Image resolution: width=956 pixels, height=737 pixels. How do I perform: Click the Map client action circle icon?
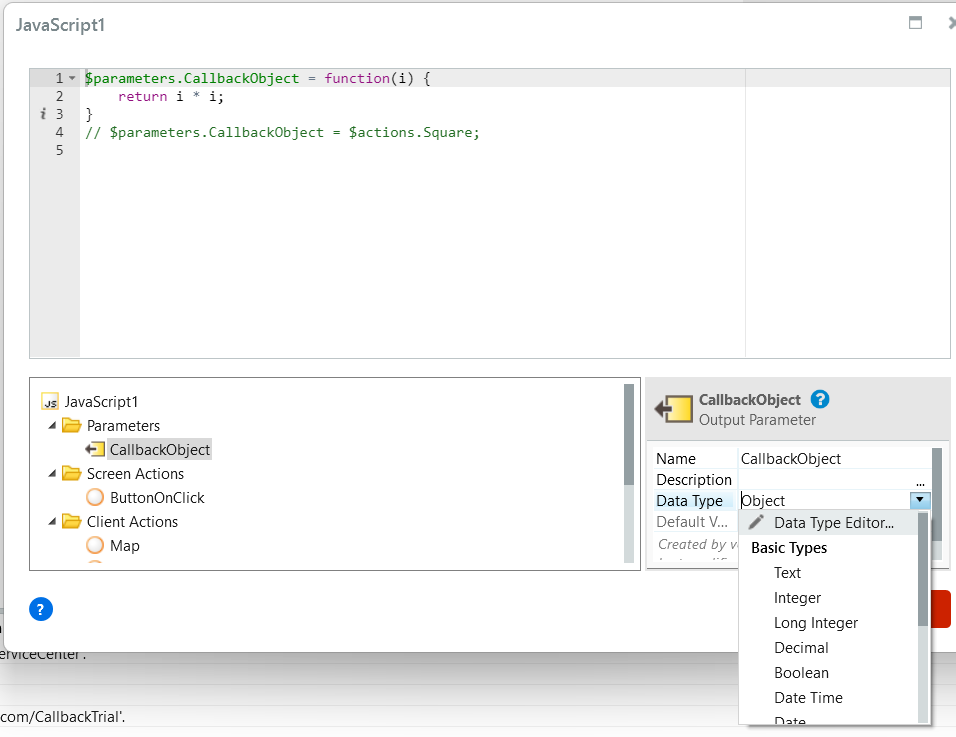pos(95,545)
